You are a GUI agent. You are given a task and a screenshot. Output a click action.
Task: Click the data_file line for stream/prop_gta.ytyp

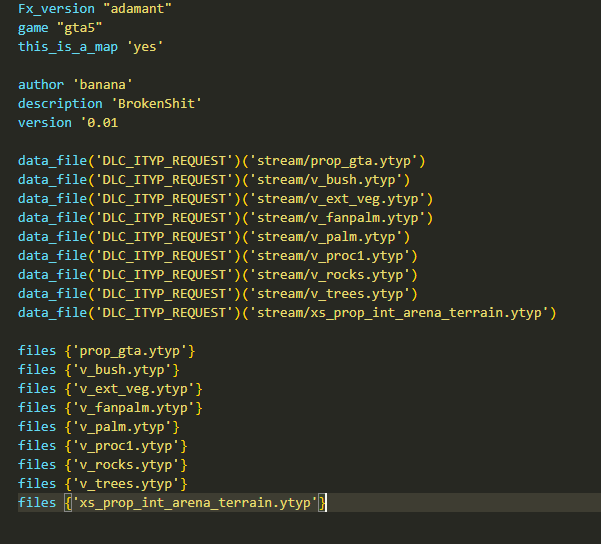tap(222, 161)
